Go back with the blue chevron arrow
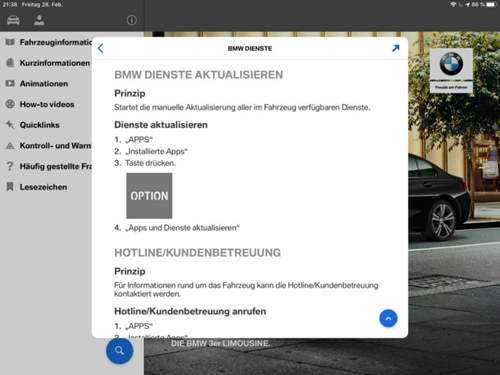The image size is (500, 375). 100,48
